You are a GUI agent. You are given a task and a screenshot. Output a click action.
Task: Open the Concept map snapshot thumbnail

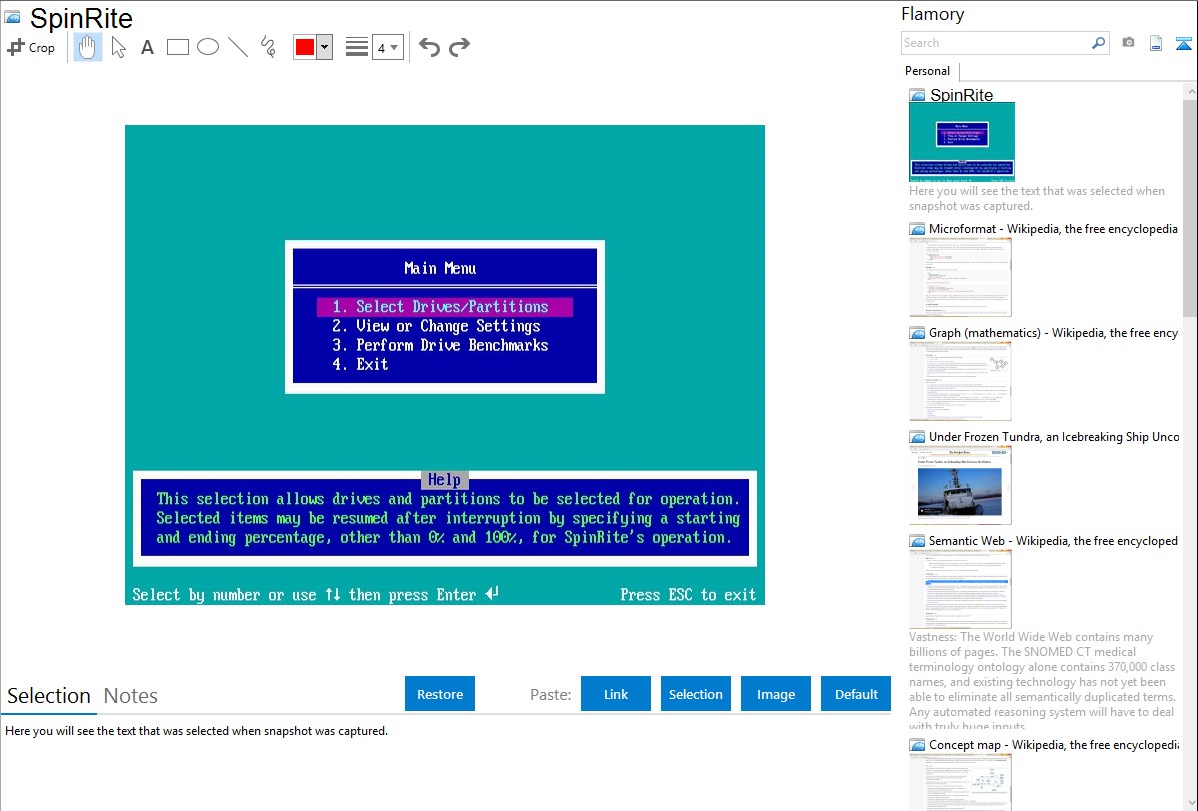point(960,781)
